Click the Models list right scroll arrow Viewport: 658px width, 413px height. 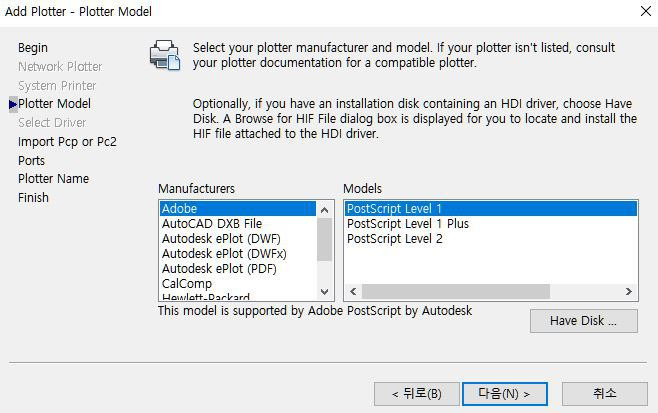628,291
